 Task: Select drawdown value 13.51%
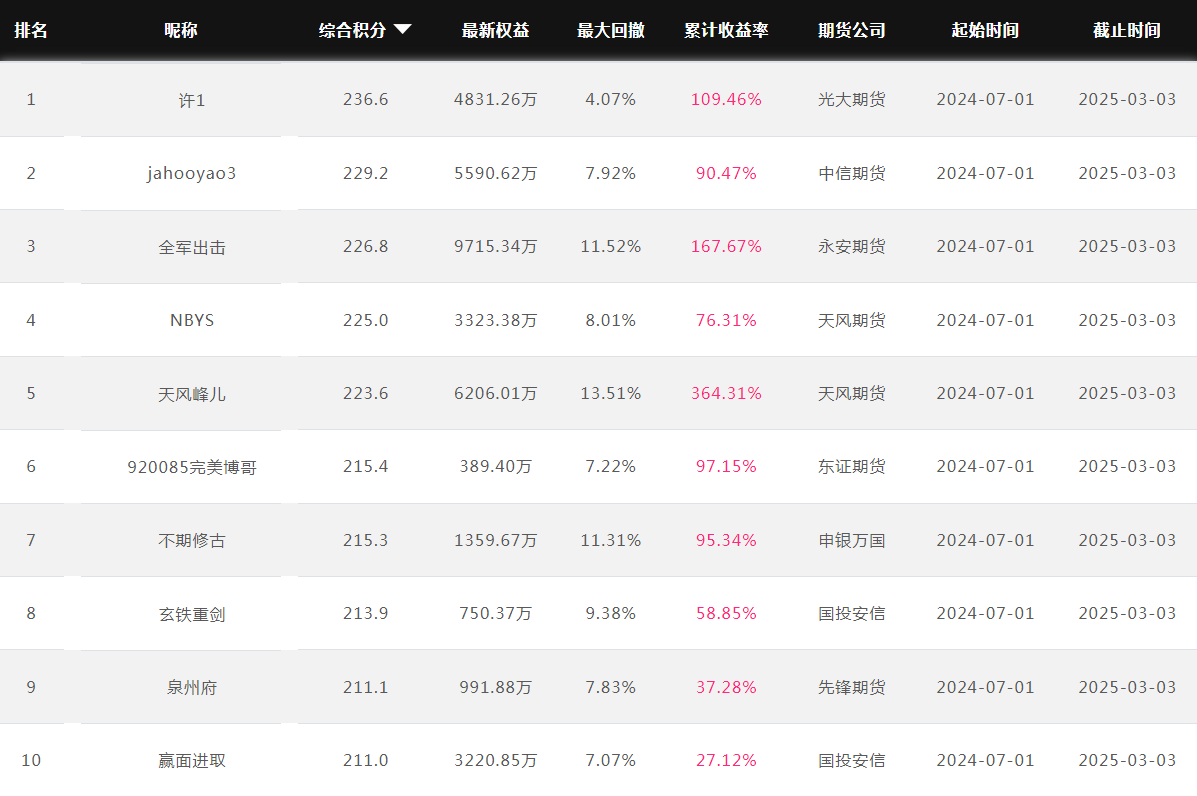pyautogui.click(x=611, y=393)
